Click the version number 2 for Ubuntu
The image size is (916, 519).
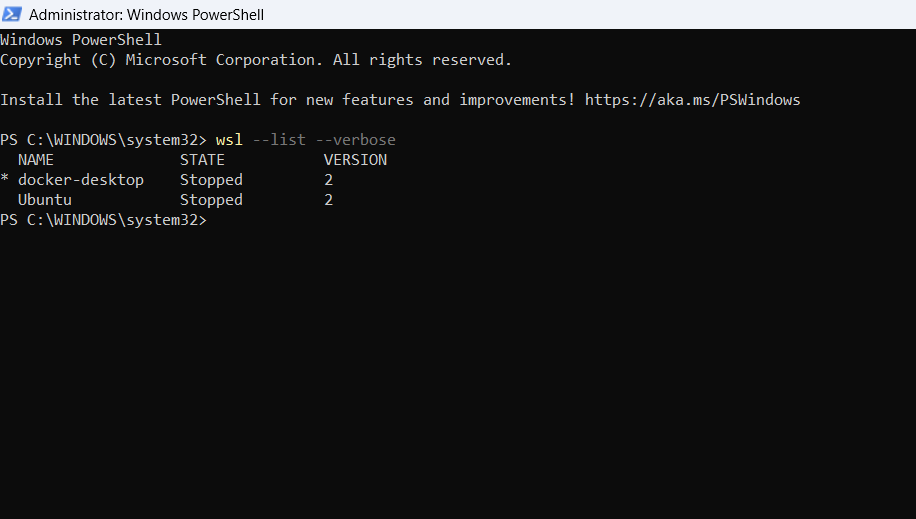pos(328,200)
